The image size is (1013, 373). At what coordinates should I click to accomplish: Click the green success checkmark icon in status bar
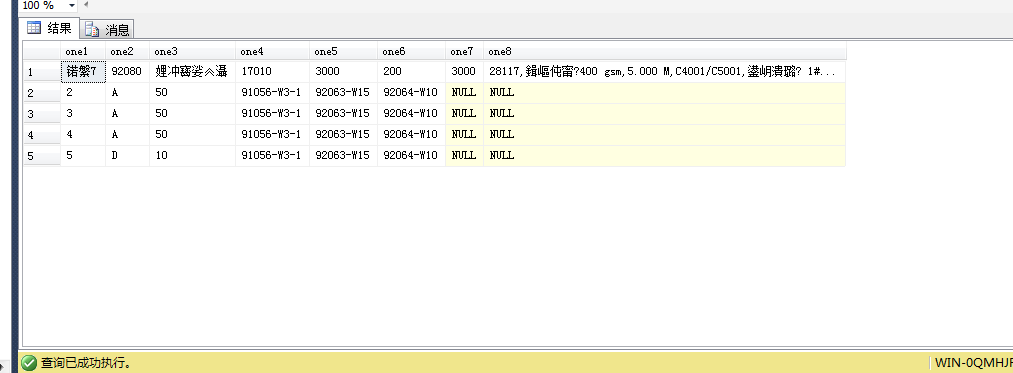click(29, 363)
